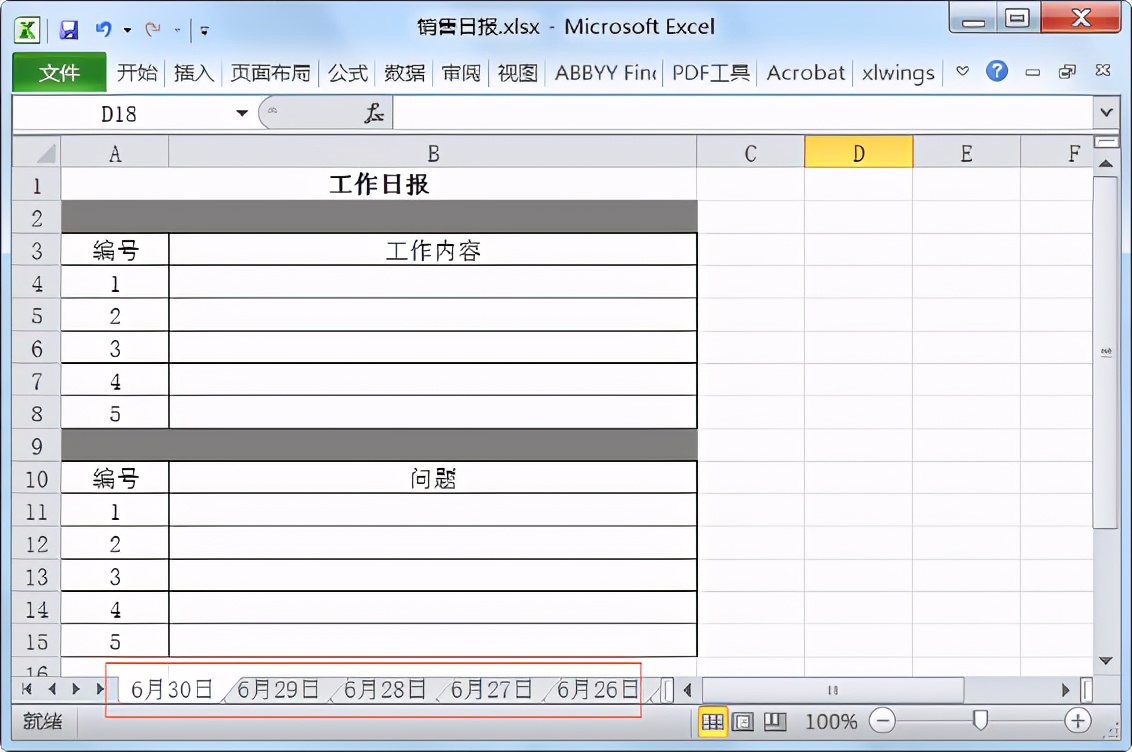The image size is (1132, 752).
Task: Open the 文件 menu
Action: click(58, 72)
